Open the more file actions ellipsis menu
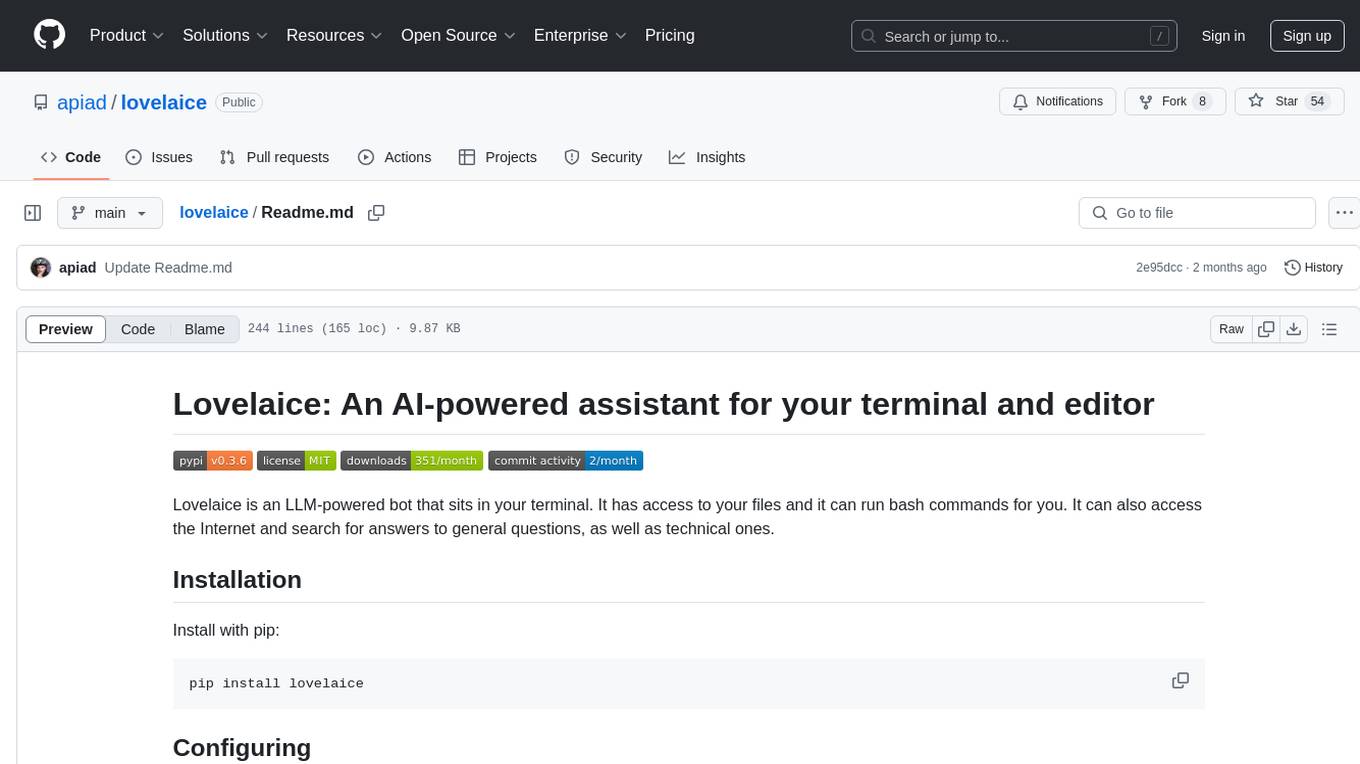 (1344, 213)
